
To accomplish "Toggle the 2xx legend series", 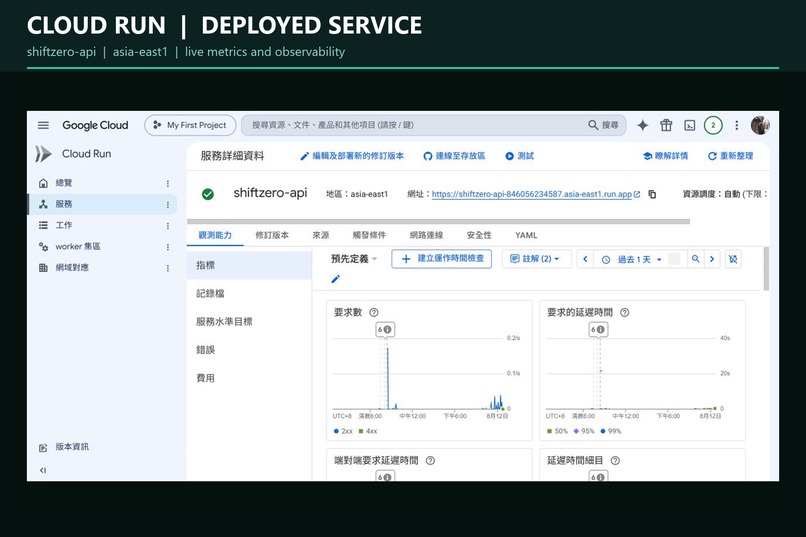I will [x=343, y=431].
